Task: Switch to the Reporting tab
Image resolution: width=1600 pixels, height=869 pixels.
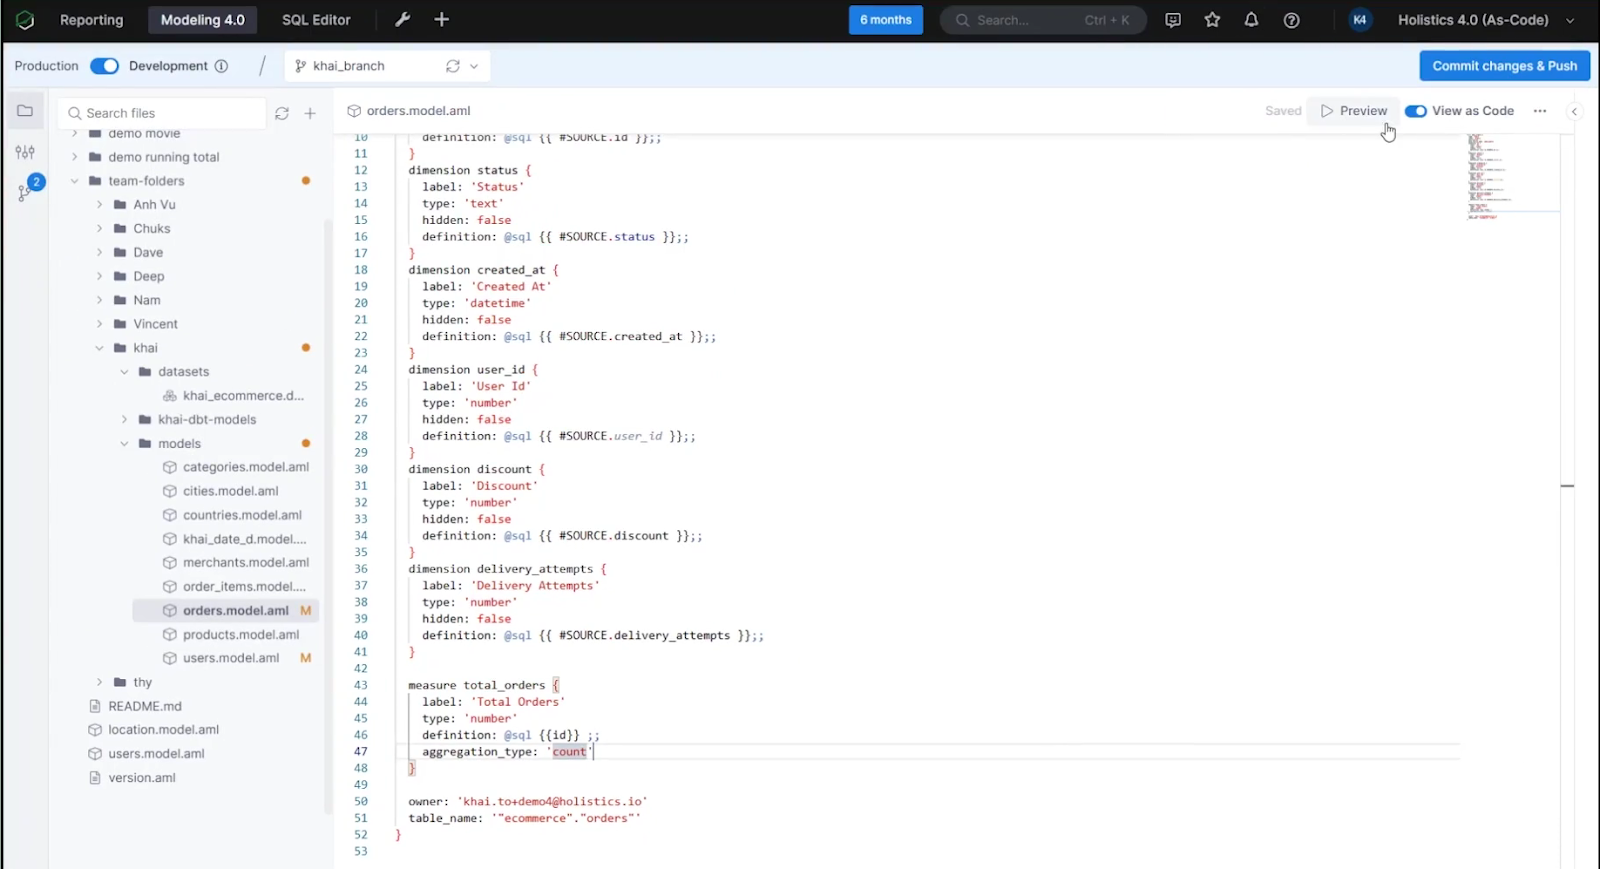Action: point(91,20)
